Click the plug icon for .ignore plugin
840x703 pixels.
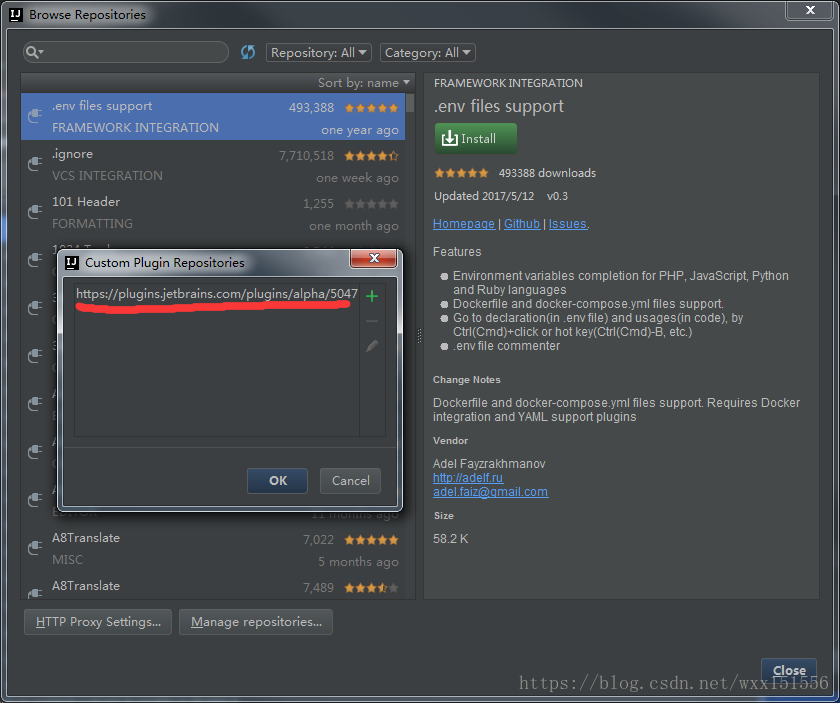[x=35, y=163]
